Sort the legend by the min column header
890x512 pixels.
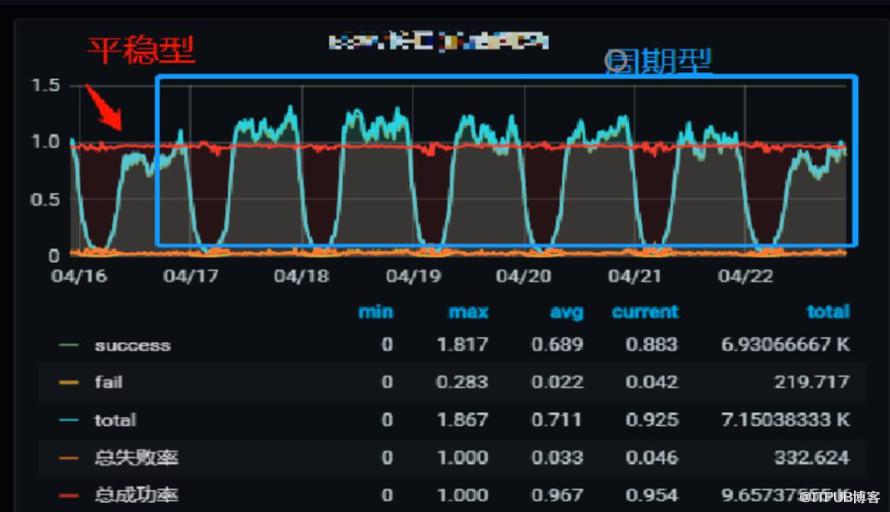[x=376, y=312]
